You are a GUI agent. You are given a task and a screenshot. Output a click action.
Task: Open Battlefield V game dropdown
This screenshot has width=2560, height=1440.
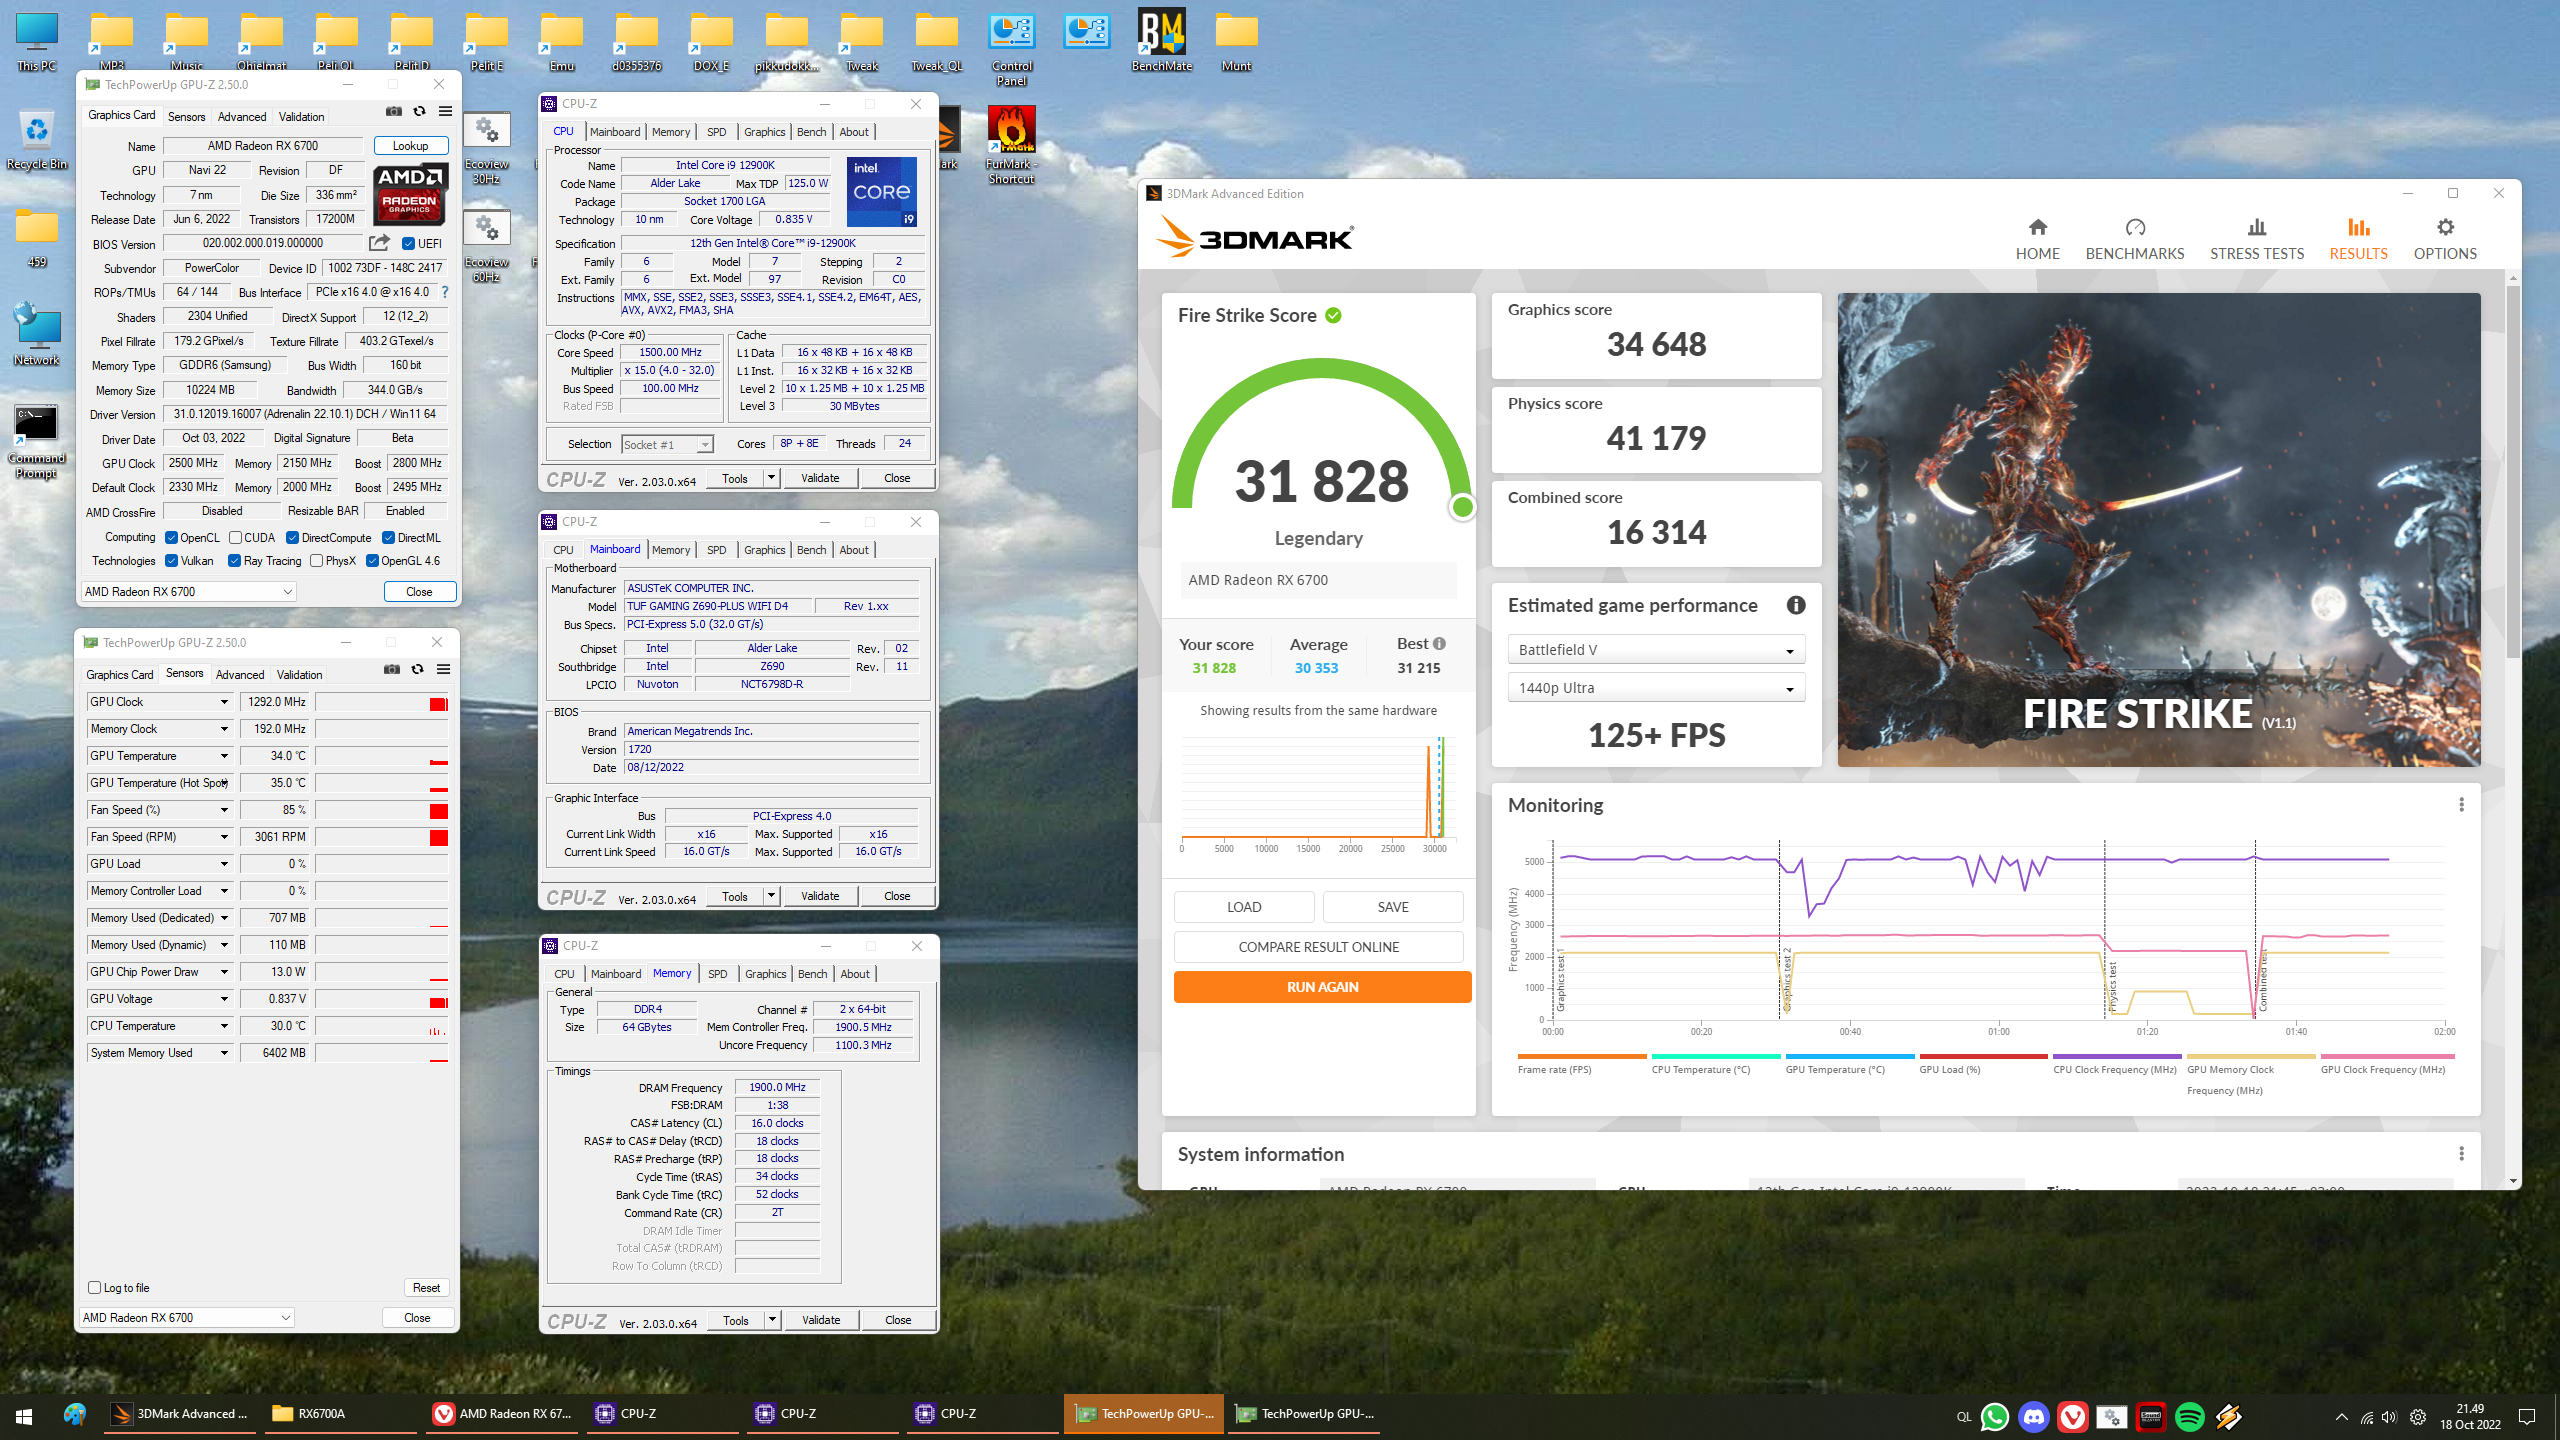tap(1656, 650)
